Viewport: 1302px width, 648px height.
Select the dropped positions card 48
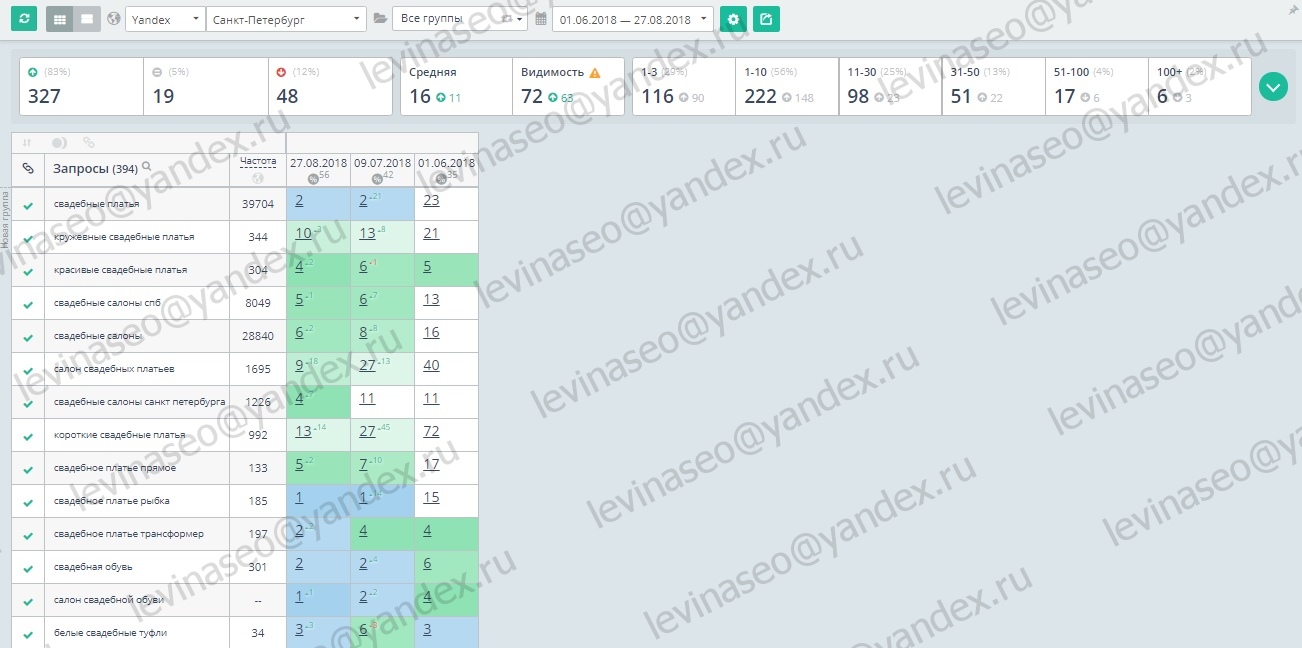pyautogui.click(x=330, y=86)
